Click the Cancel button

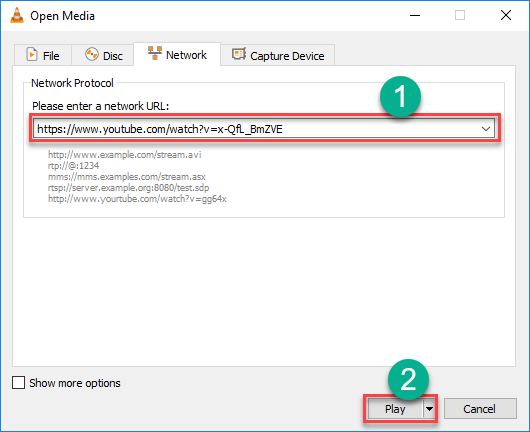(x=480, y=409)
